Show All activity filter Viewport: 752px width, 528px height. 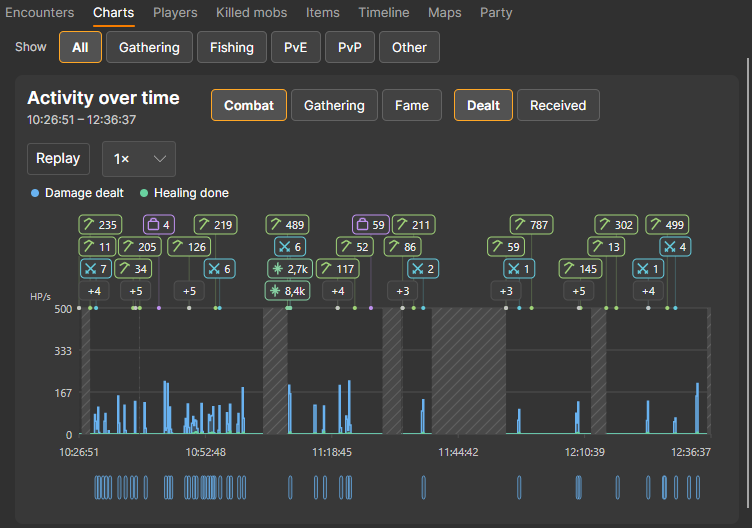coord(80,47)
